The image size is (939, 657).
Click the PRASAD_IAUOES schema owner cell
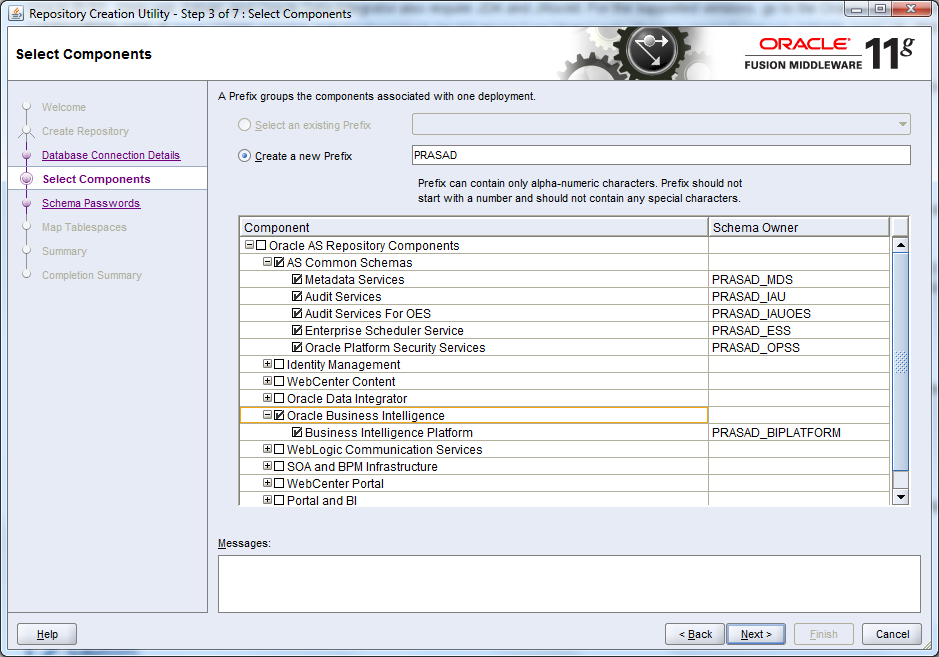tap(798, 313)
